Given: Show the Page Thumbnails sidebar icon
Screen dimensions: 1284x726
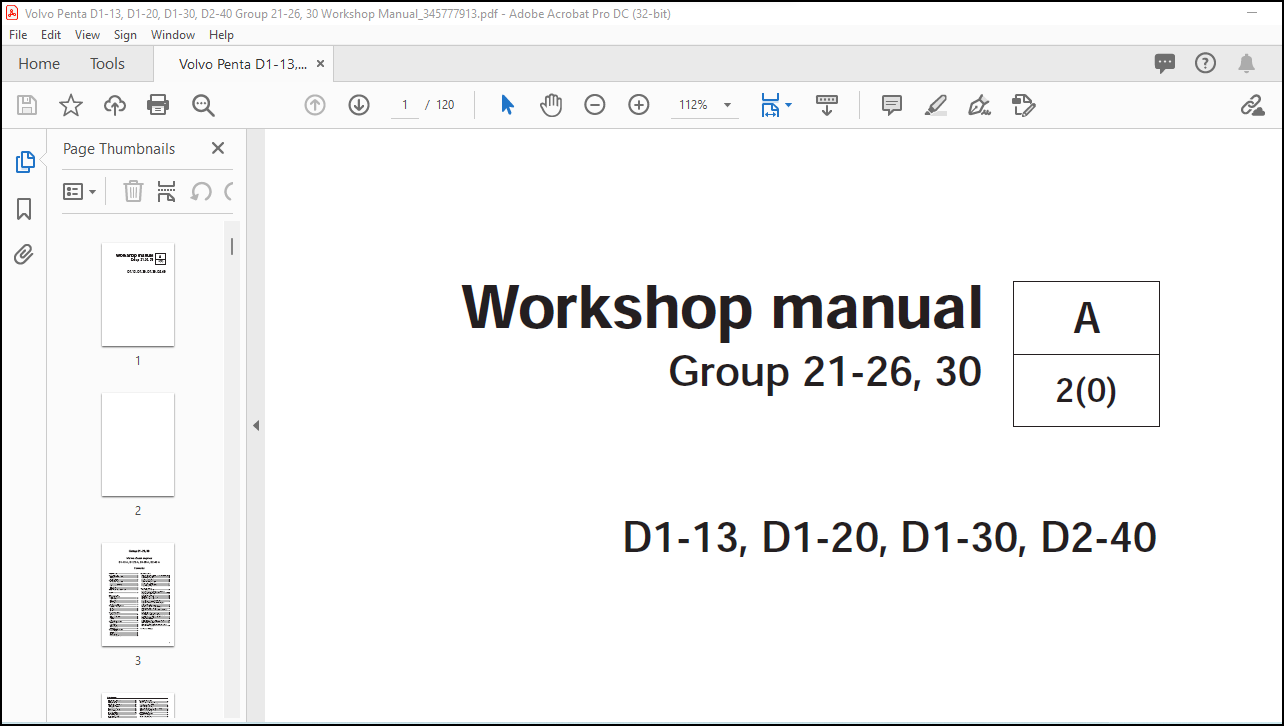Looking at the screenshot, I should pos(25,162).
